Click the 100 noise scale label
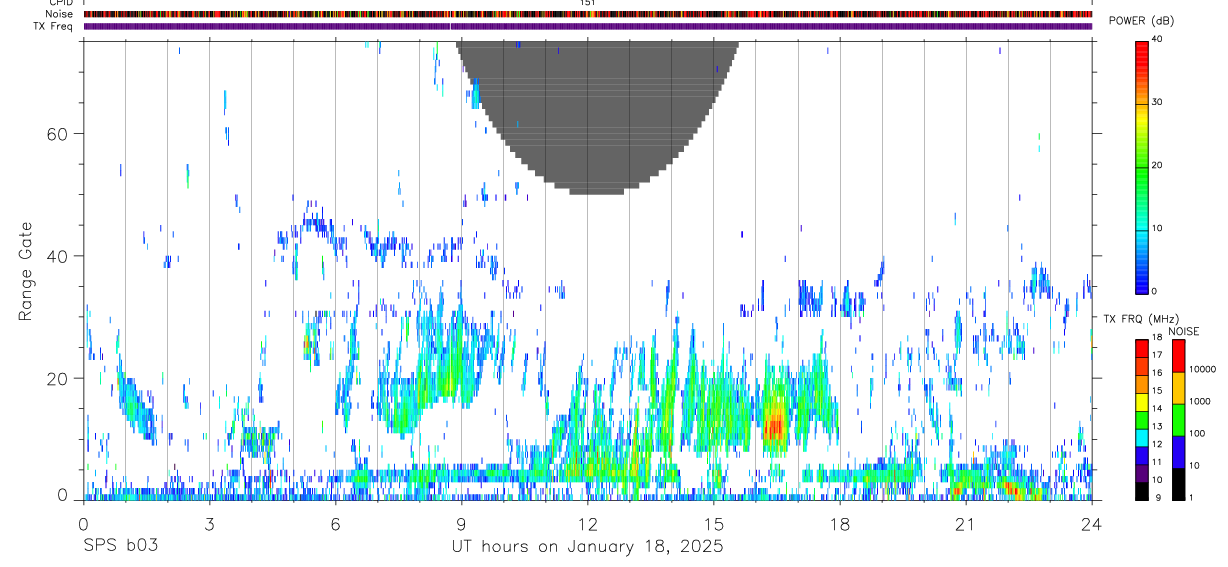1228x567 pixels. click(x=1197, y=433)
